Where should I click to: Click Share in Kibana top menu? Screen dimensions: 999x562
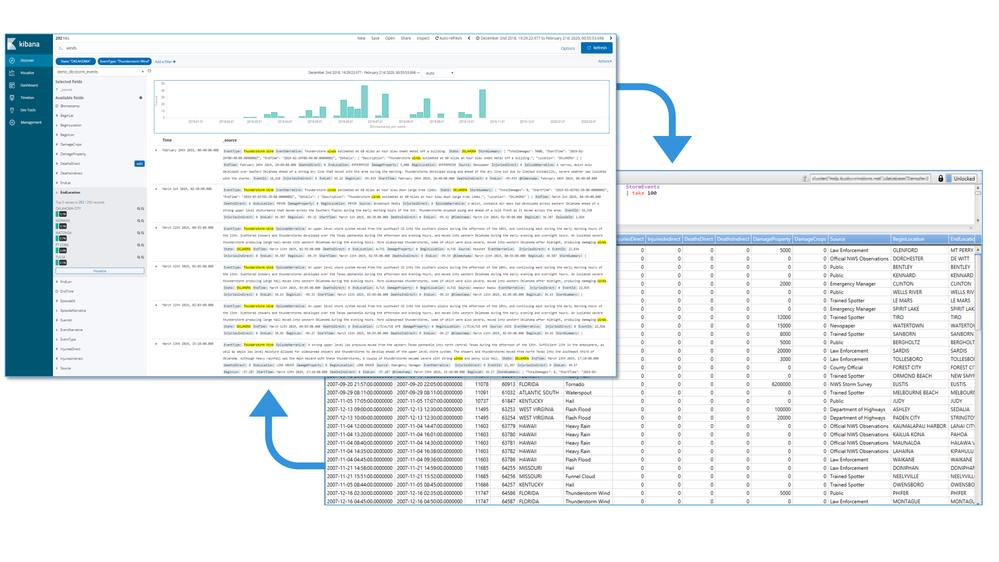(x=406, y=38)
